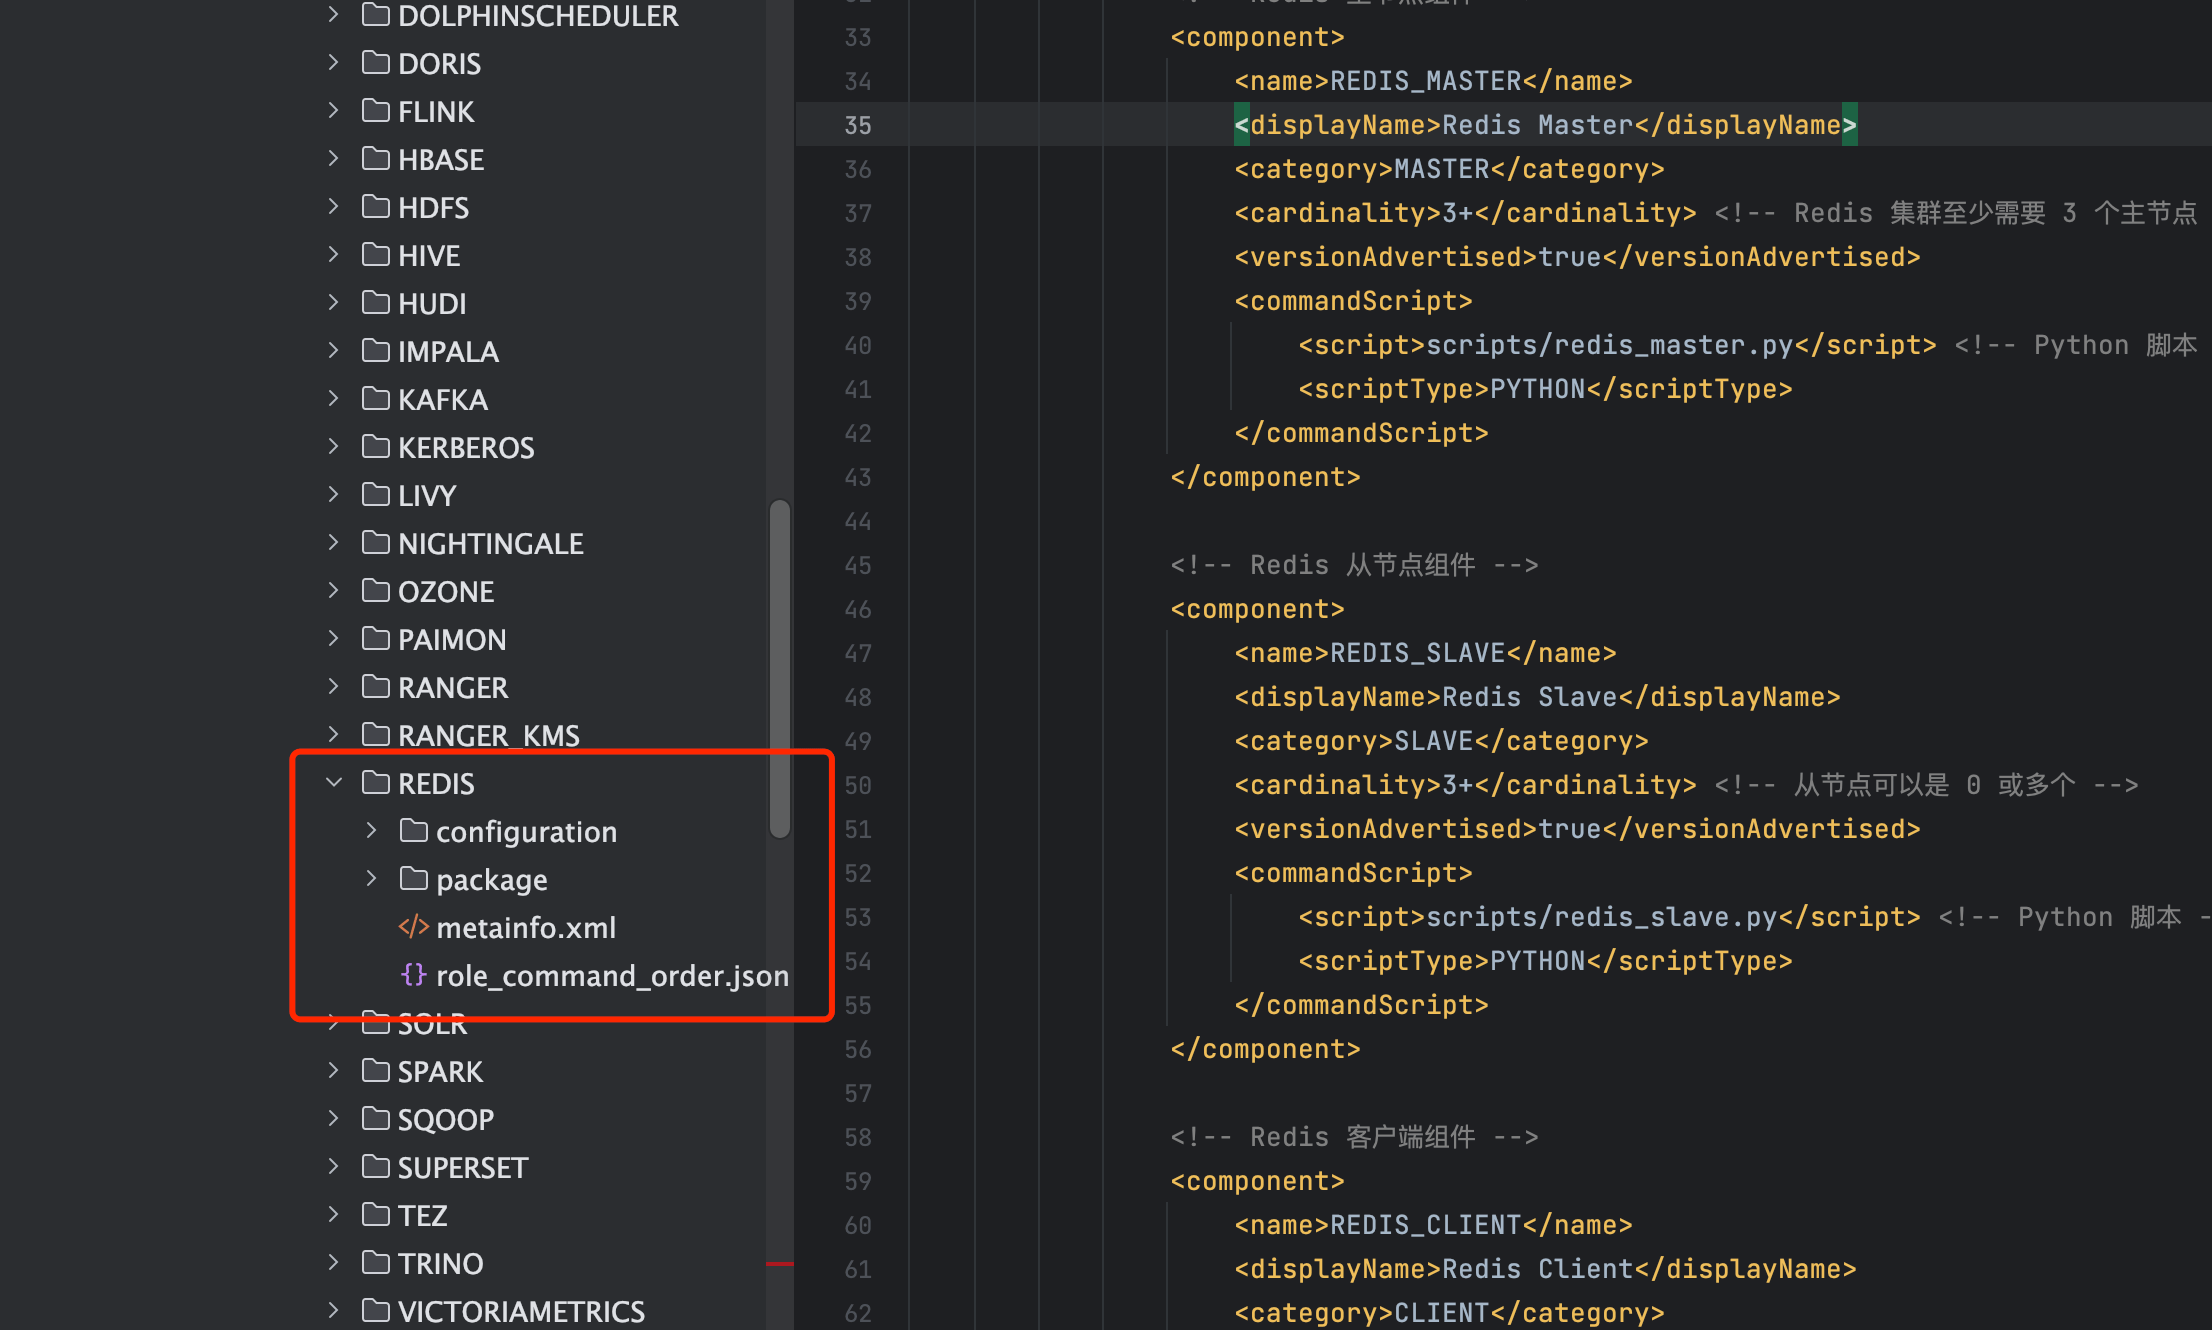Expand the HBASE folder

(334, 159)
